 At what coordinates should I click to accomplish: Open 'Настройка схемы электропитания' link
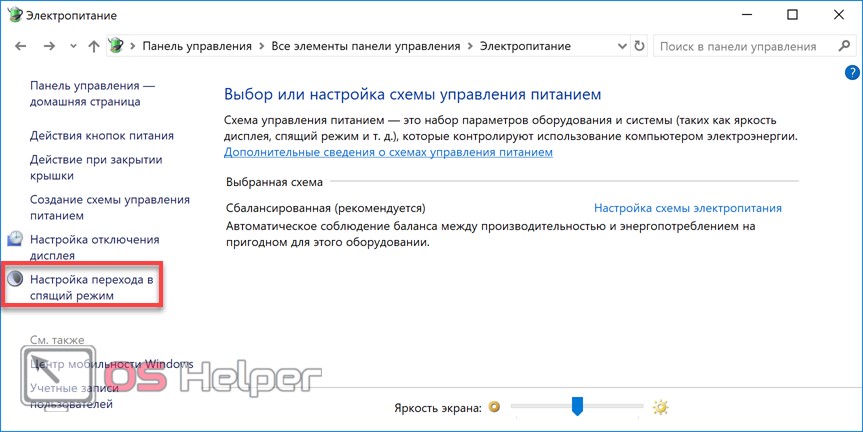pos(688,208)
